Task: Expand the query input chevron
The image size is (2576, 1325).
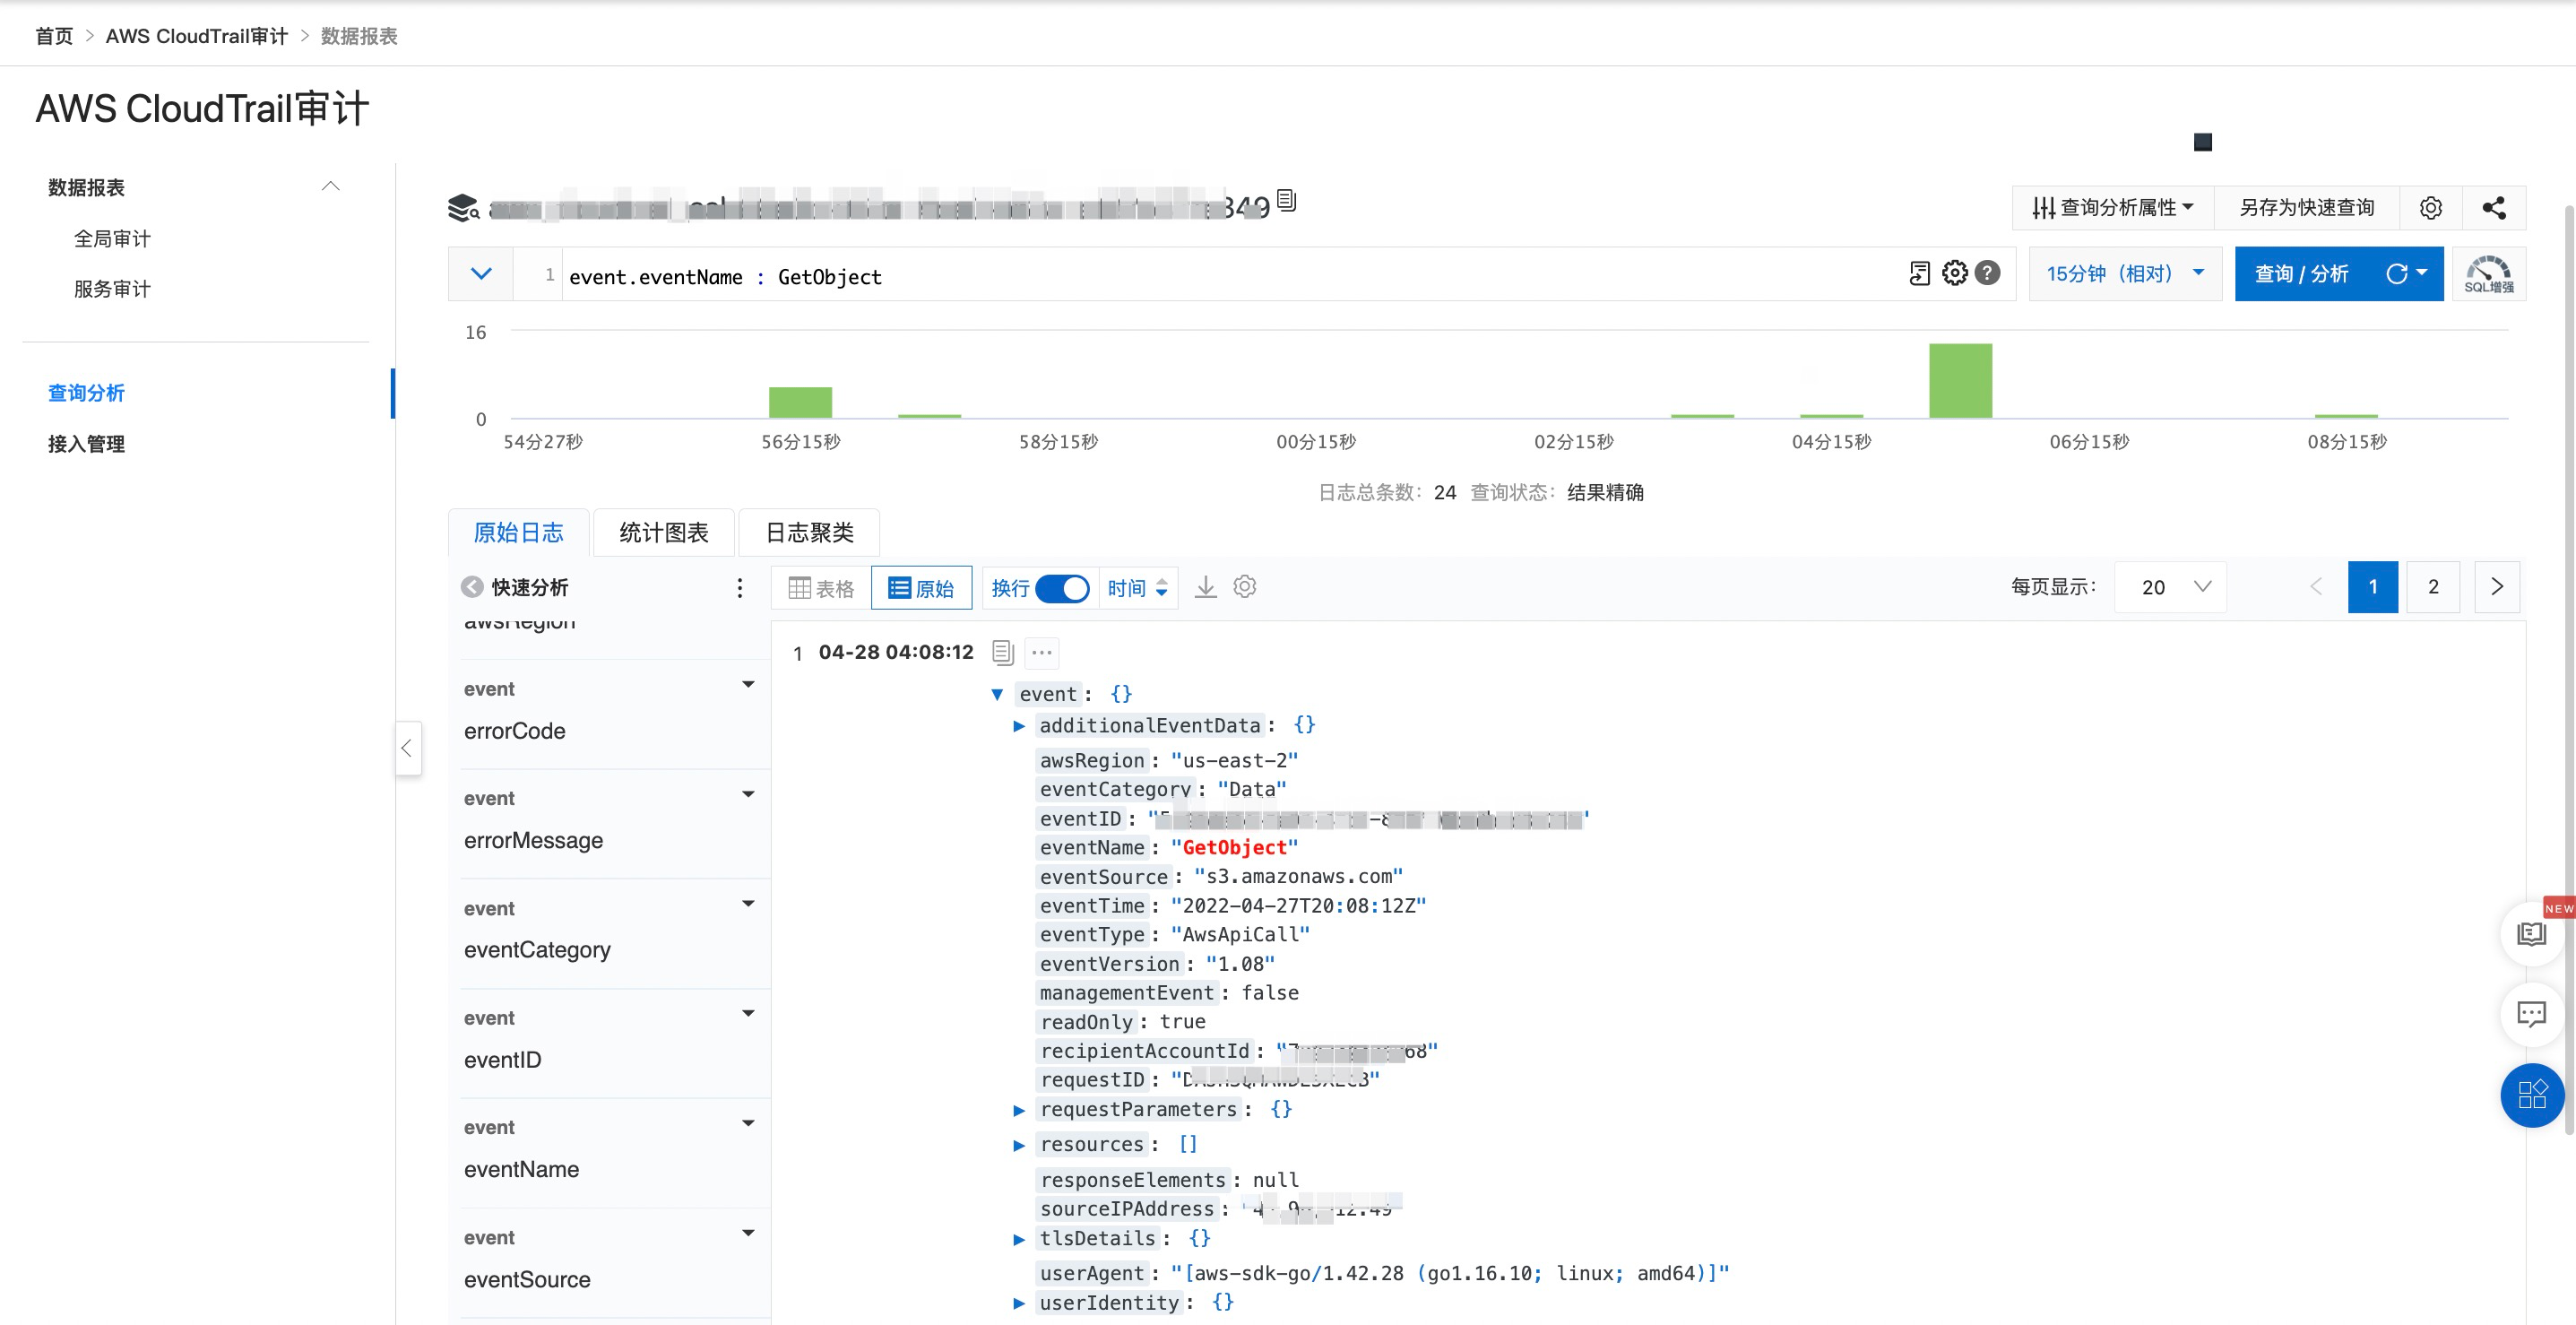Action: pyautogui.click(x=481, y=274)
